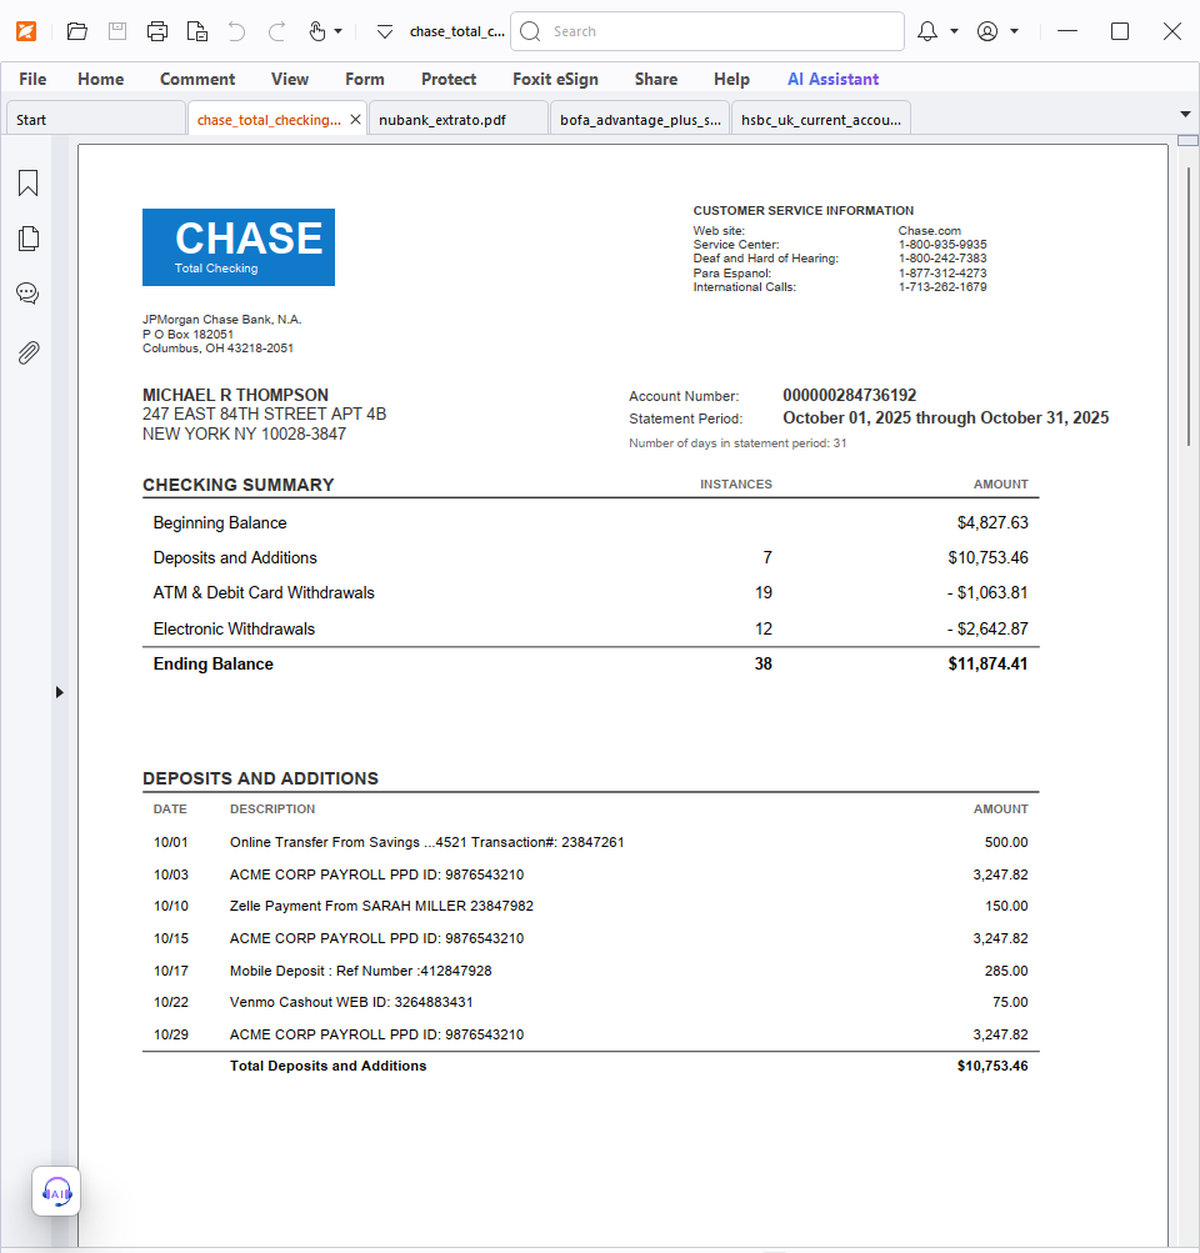1200x1253 pixels.
Task: Select the Hand tool icon
Action: click(317, 31)
